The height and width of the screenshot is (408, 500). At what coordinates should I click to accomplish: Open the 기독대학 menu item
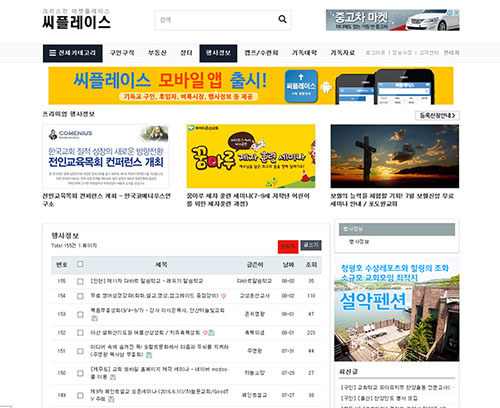click(x=304, y=53)
